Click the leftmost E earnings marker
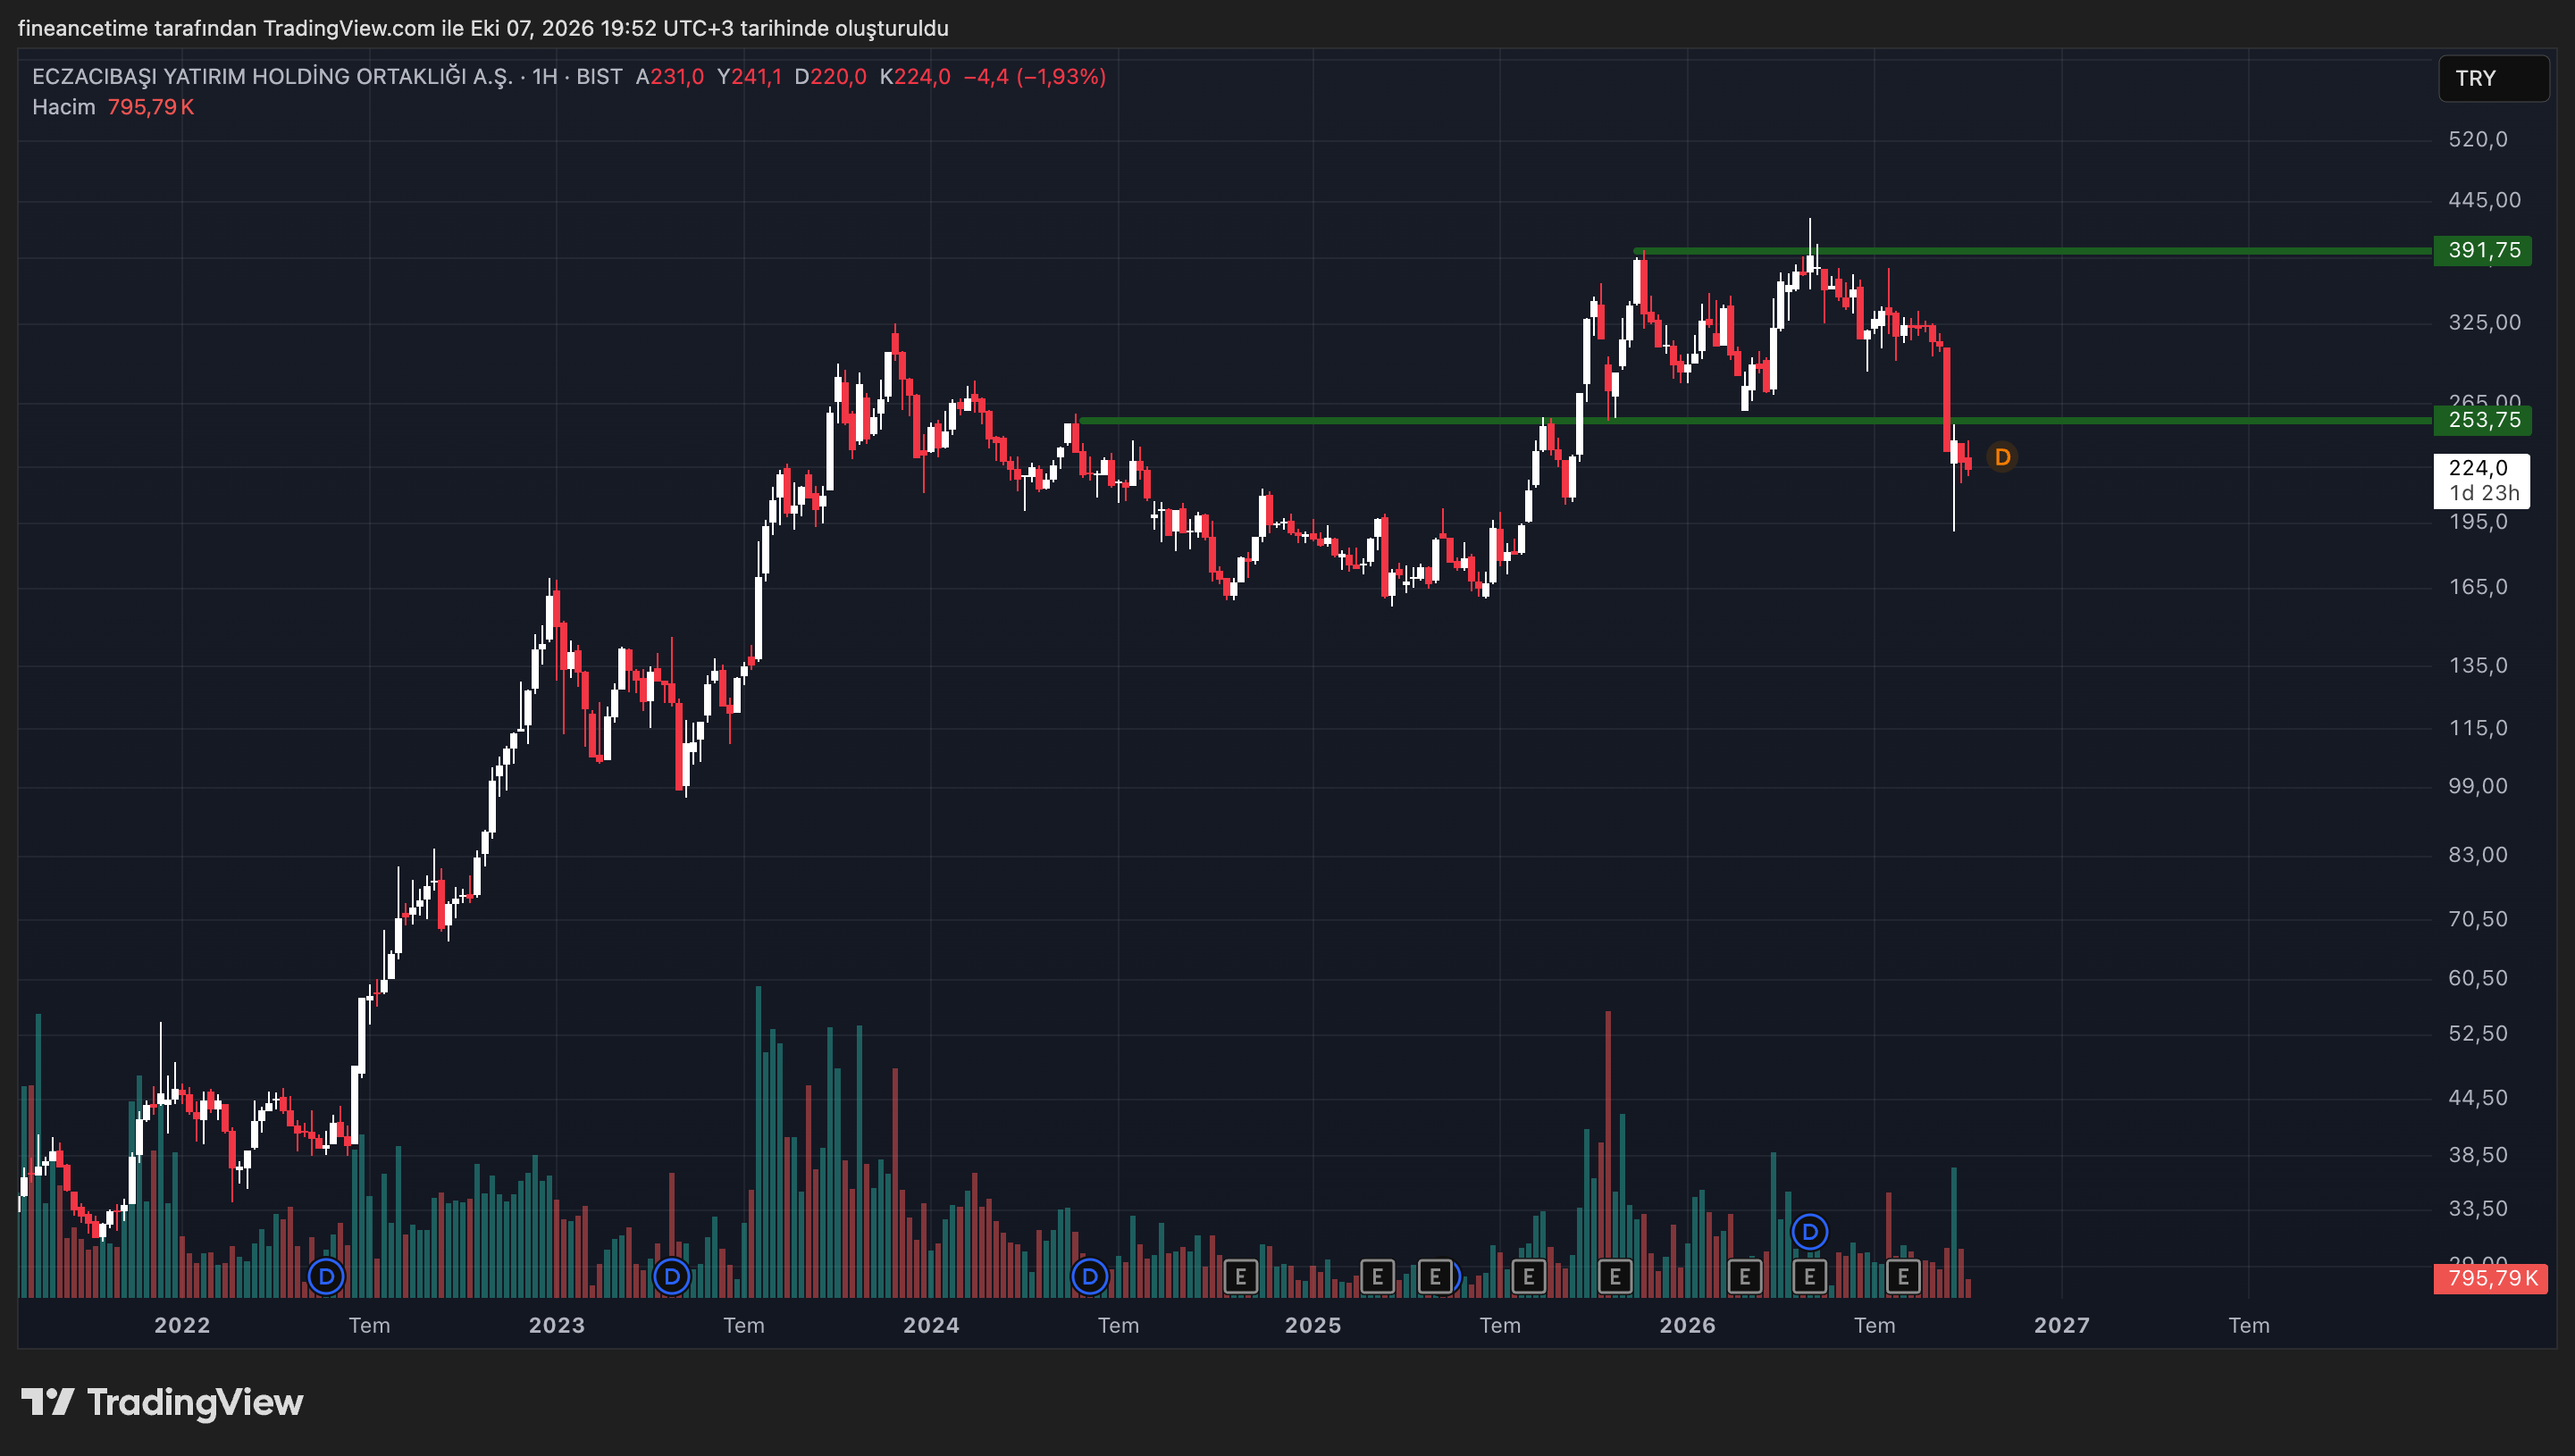2575x1456 pixels. pyautogui.click(x=1241, y=1276)
